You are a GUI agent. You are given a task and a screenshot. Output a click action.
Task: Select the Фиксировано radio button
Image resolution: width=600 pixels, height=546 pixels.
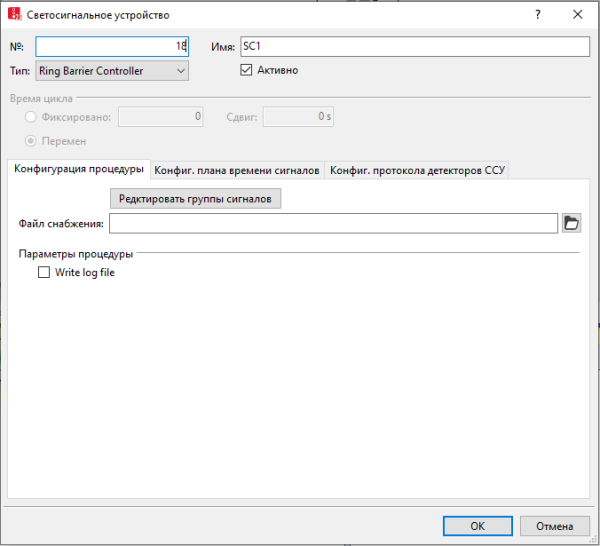coord(31,117)
